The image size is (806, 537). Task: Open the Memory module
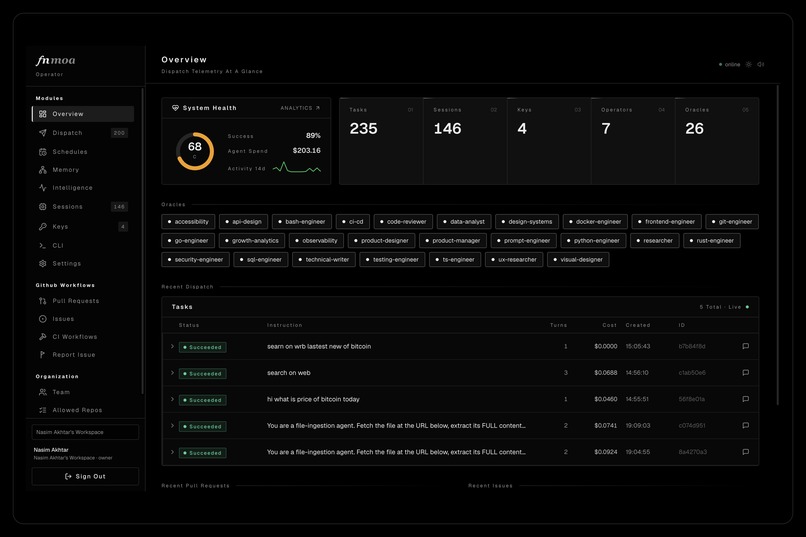click(82, 170)
